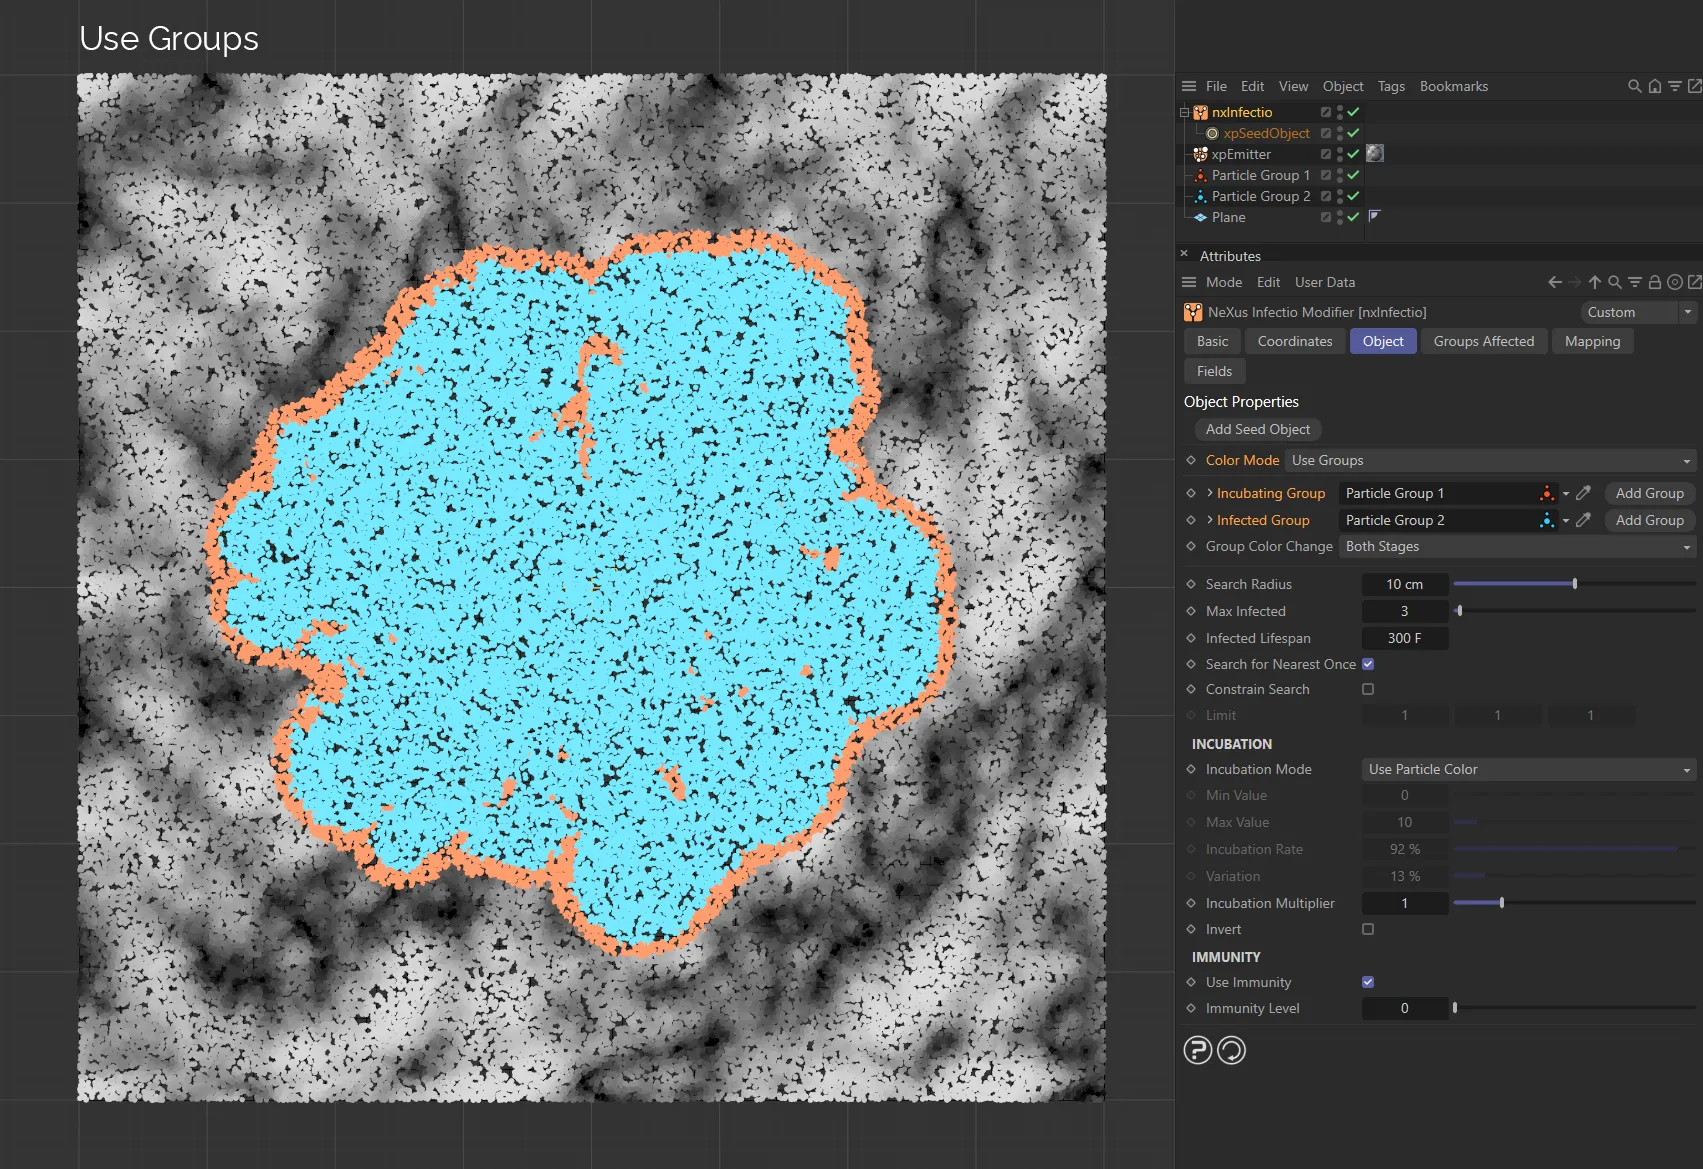Image resolution: width=1703 pixels, height=1169 pixels.
Task: Click the lock icon in Attributes panel
Action: click(1656, 282)
